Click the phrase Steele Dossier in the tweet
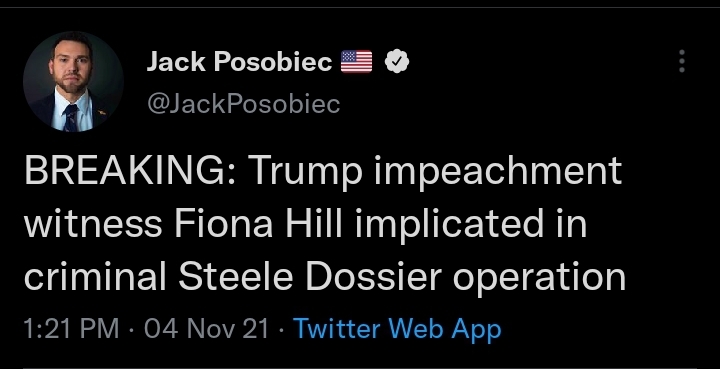This screenshot has width=720, height=369. [310, 277]
